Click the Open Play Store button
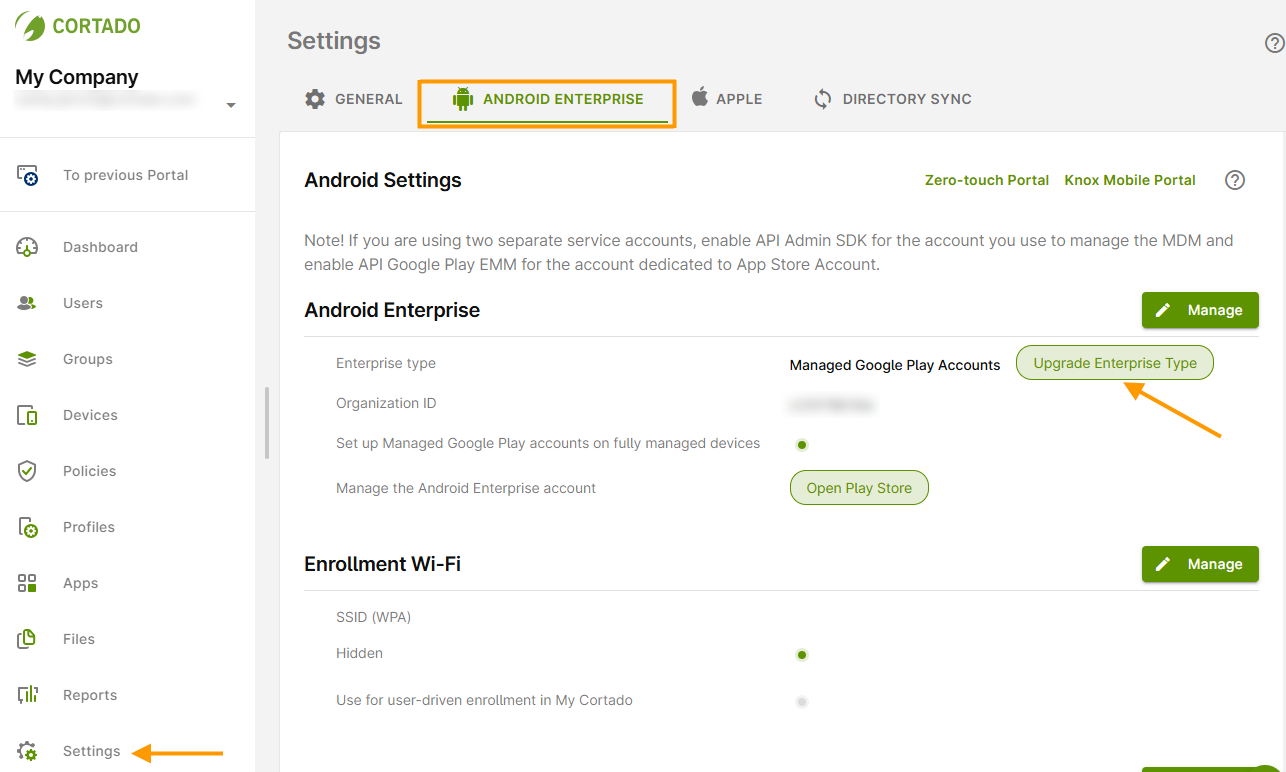Screen dimensions: 1286x772 (859, 488)
